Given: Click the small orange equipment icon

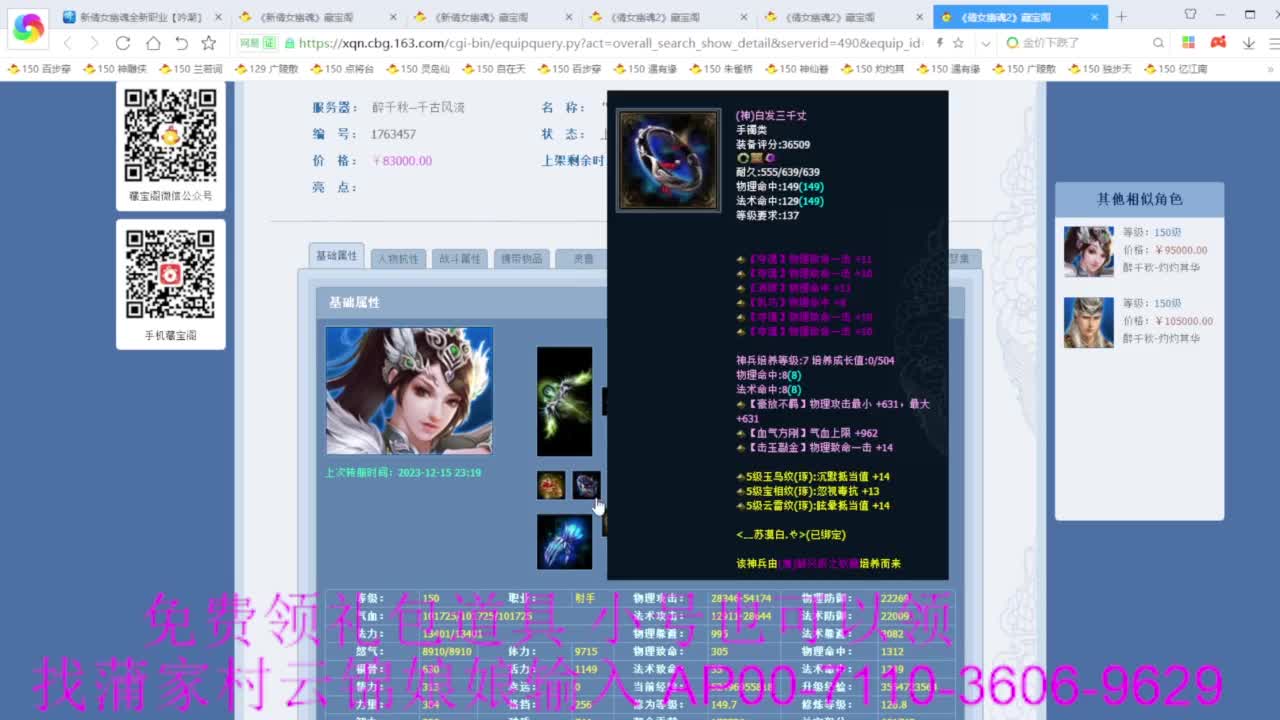Looking at the screenshot, I should click(550, 485).
